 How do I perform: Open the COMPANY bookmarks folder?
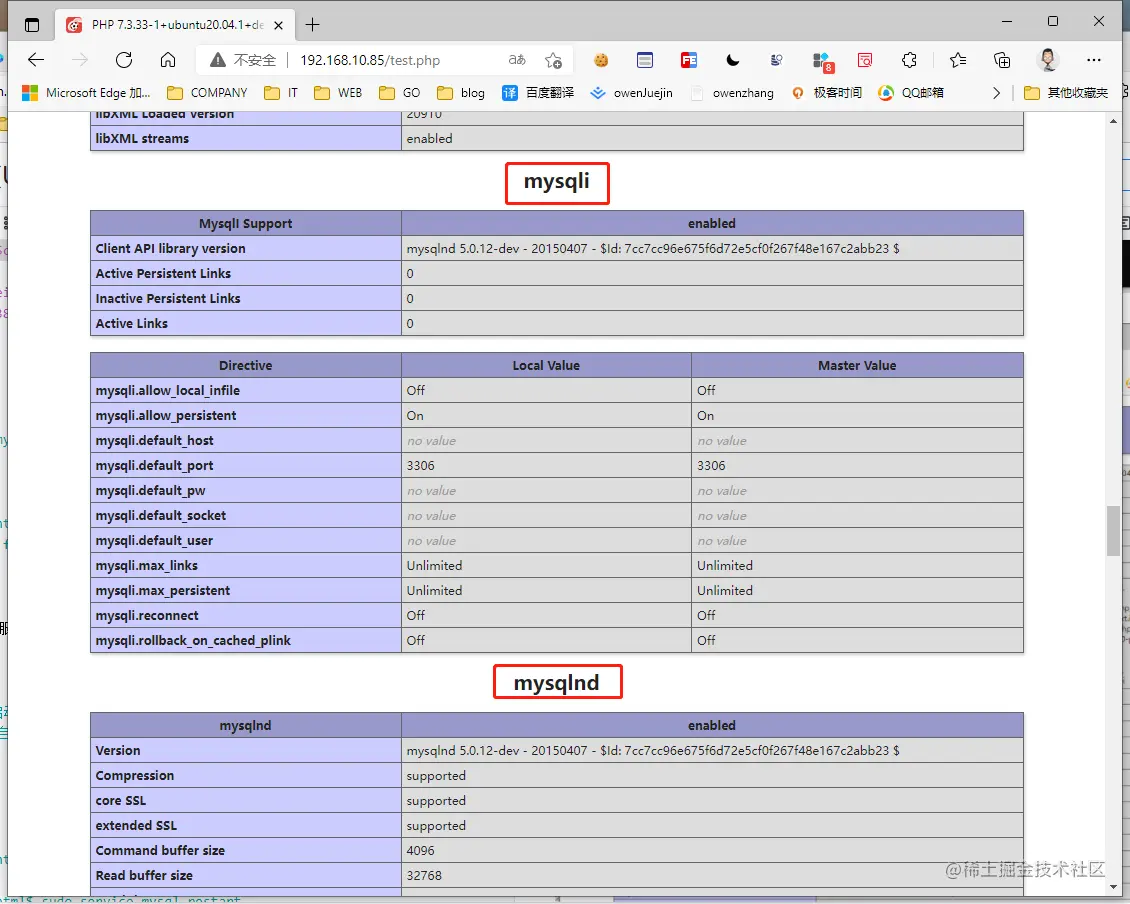207,93
